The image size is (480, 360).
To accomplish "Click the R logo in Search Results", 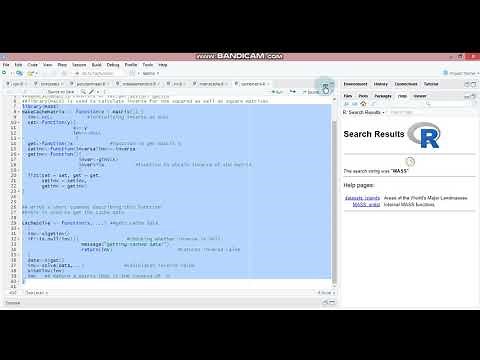I will pos(425,135).
